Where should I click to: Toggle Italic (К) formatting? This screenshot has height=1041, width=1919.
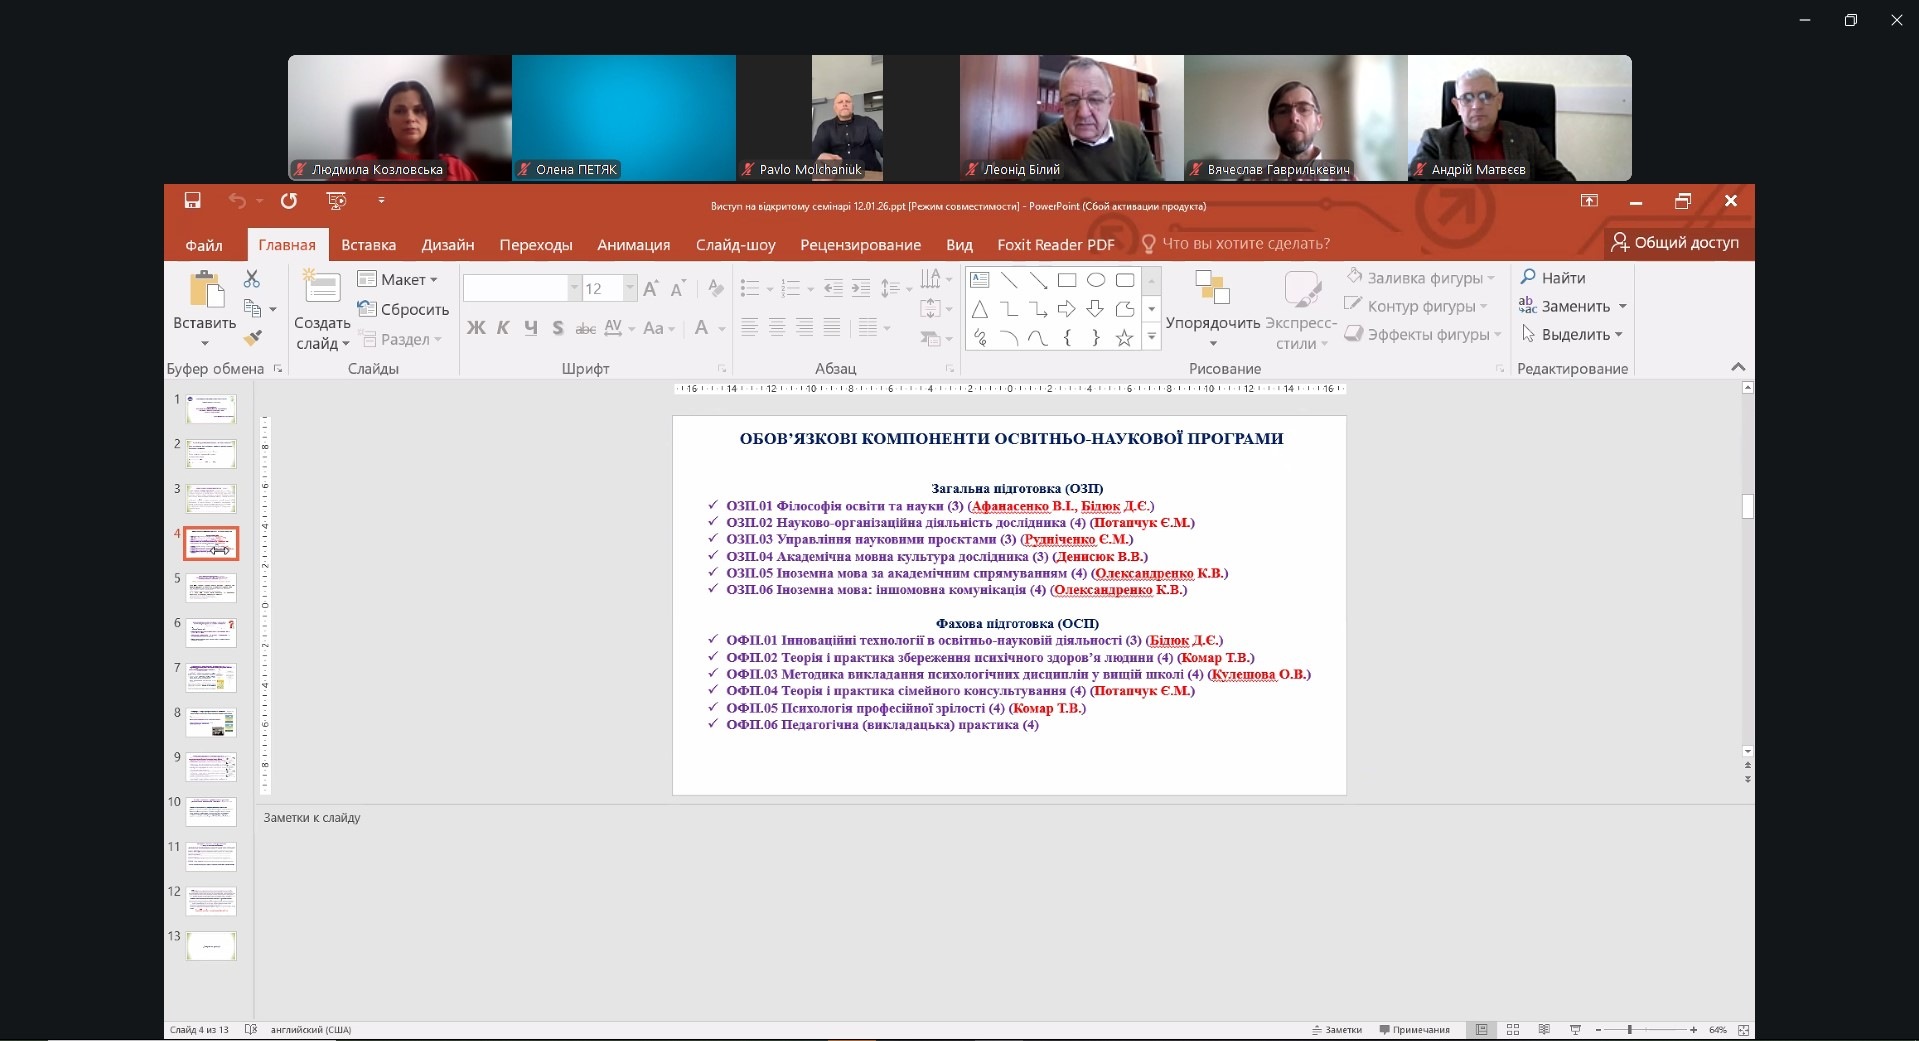click(503, 328)
